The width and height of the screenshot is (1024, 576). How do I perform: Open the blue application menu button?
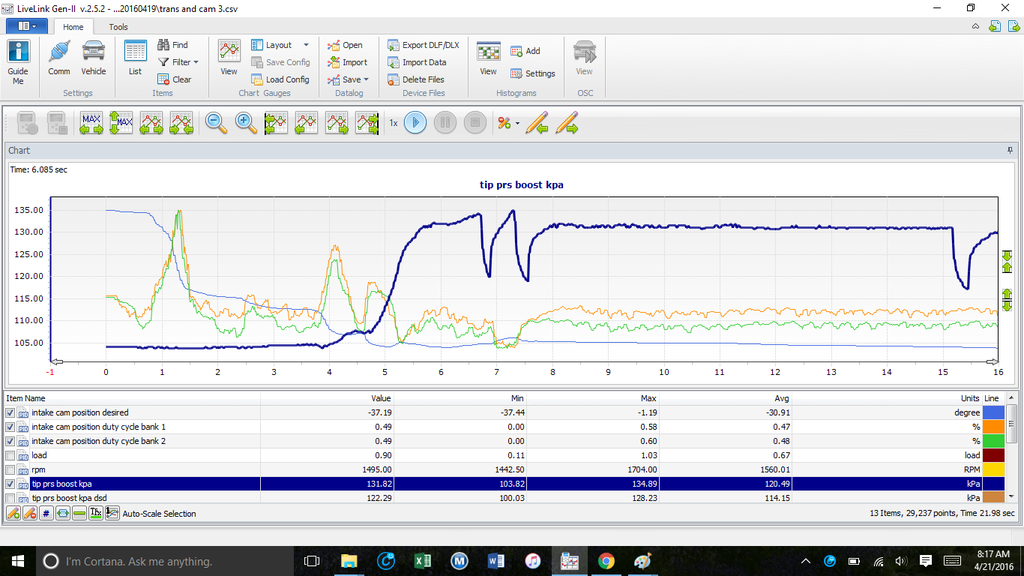(26, 26)
